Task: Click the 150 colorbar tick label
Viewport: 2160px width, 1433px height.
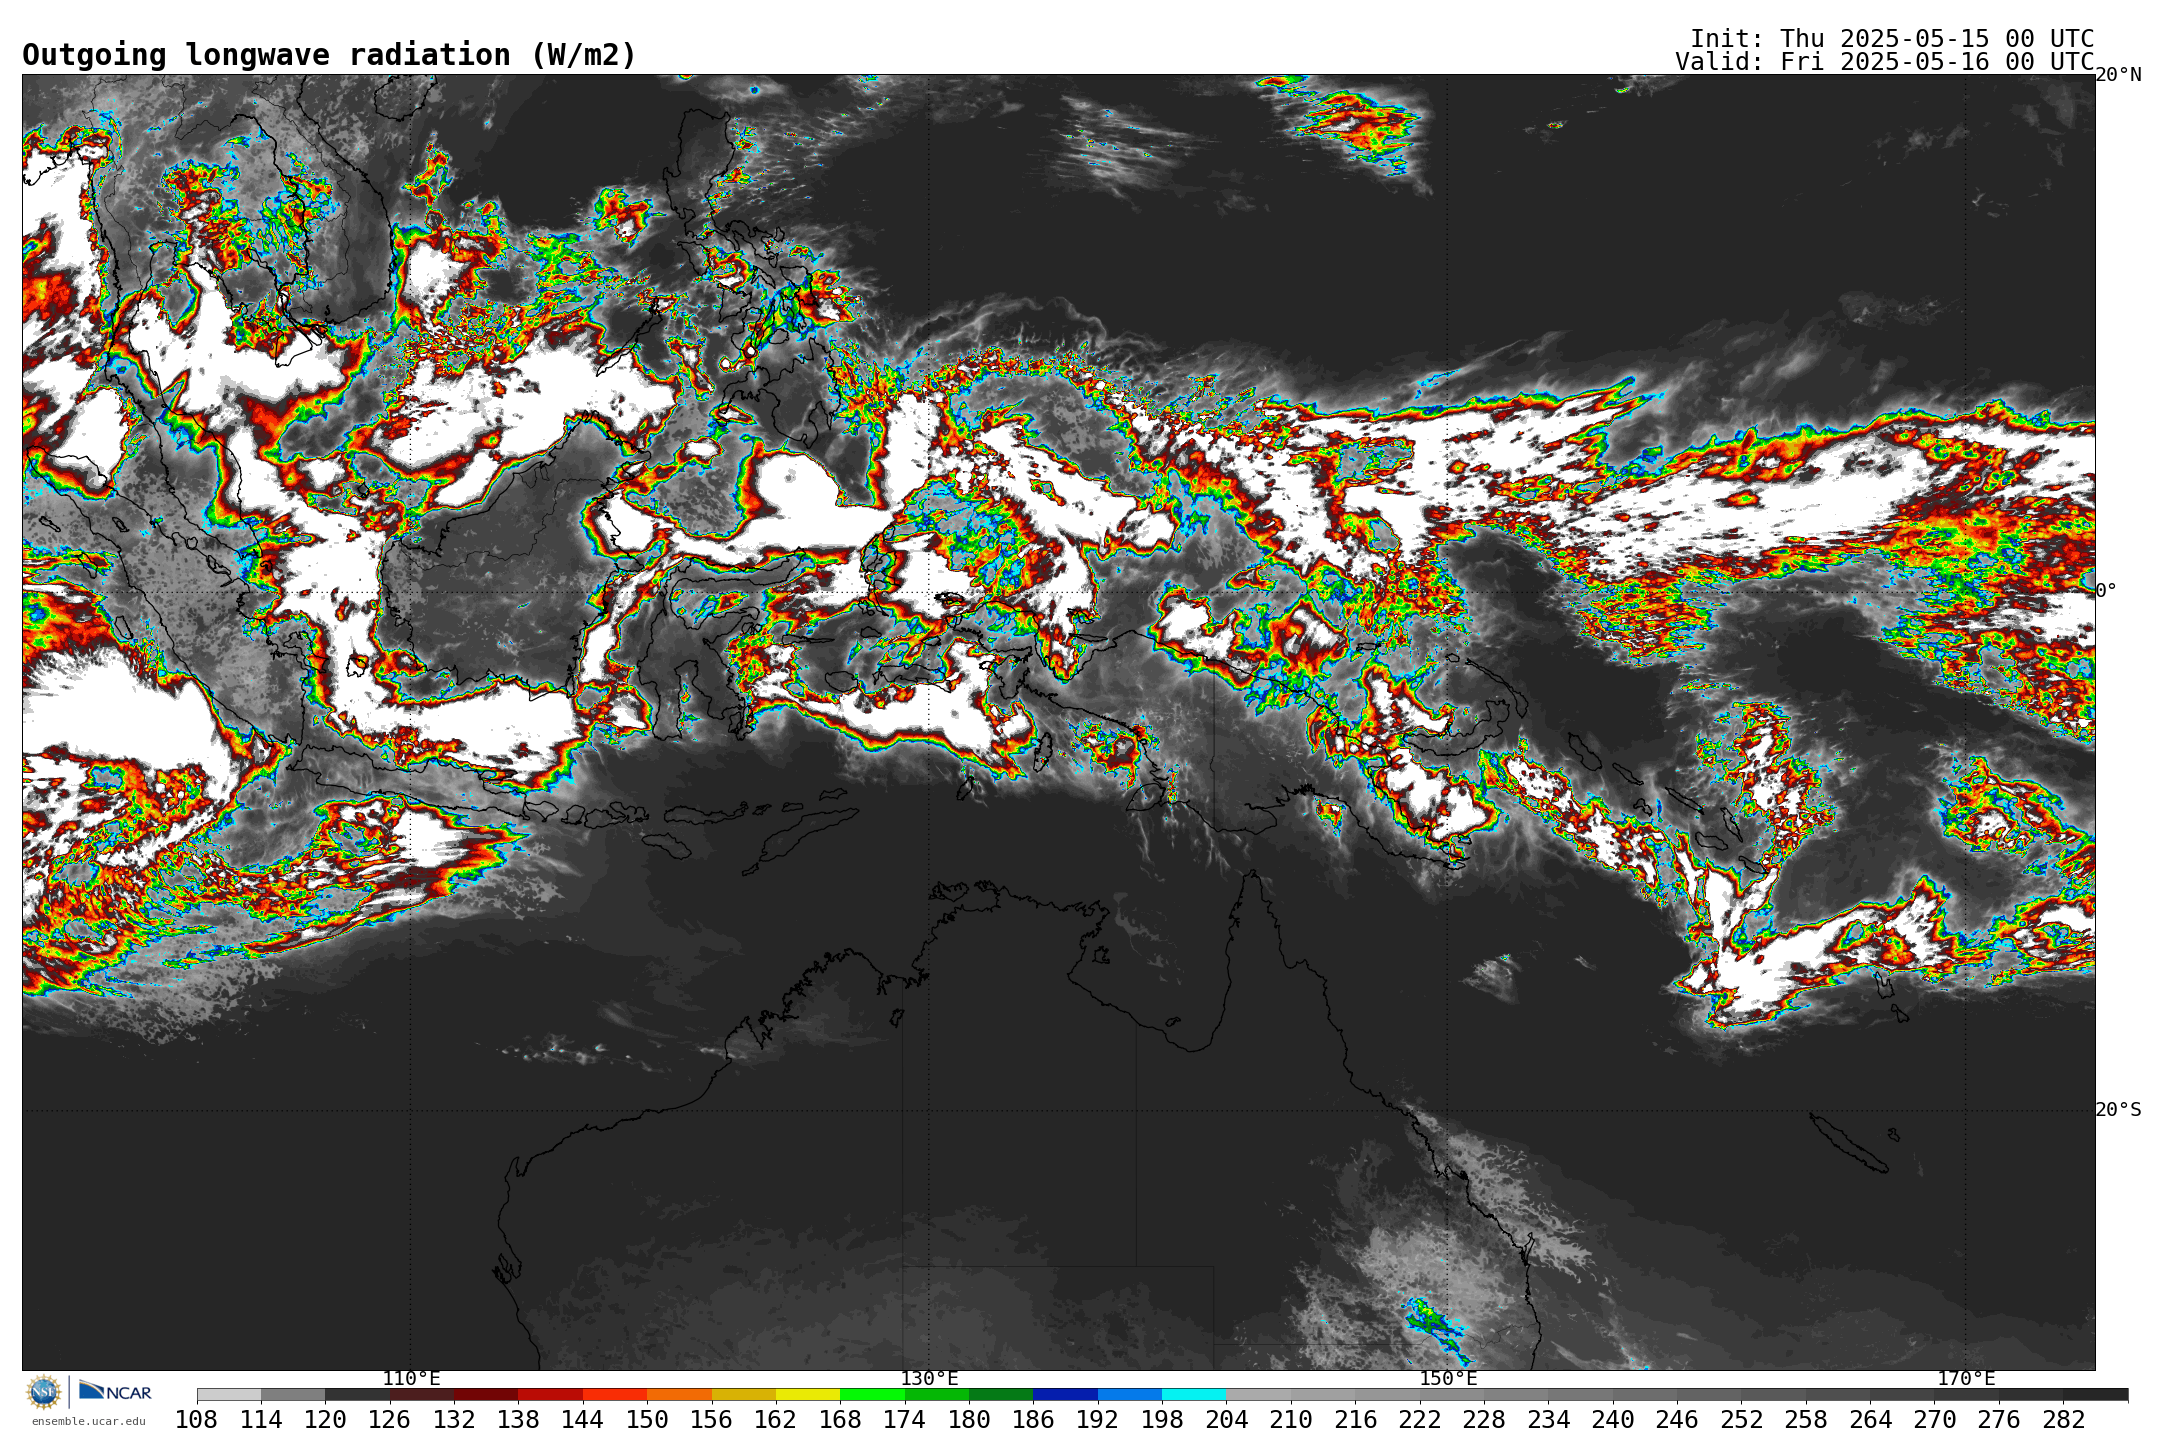Action: (647, 1419)
